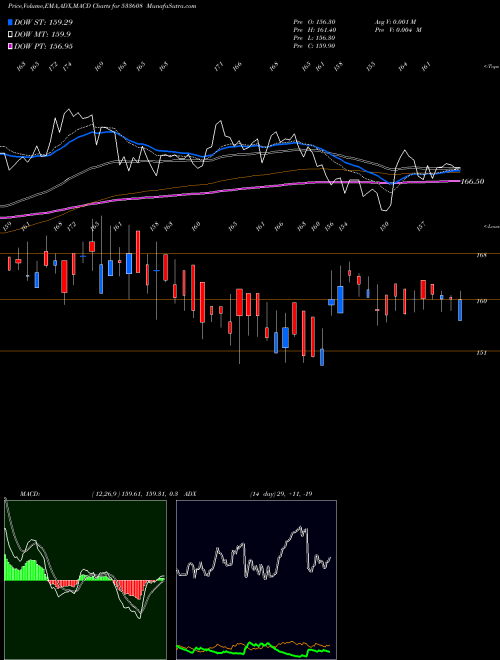Click the 157 low label above candlesticks
Image resolution: width=500 pixels, height=660 pixels.
(x=421, y=226)
